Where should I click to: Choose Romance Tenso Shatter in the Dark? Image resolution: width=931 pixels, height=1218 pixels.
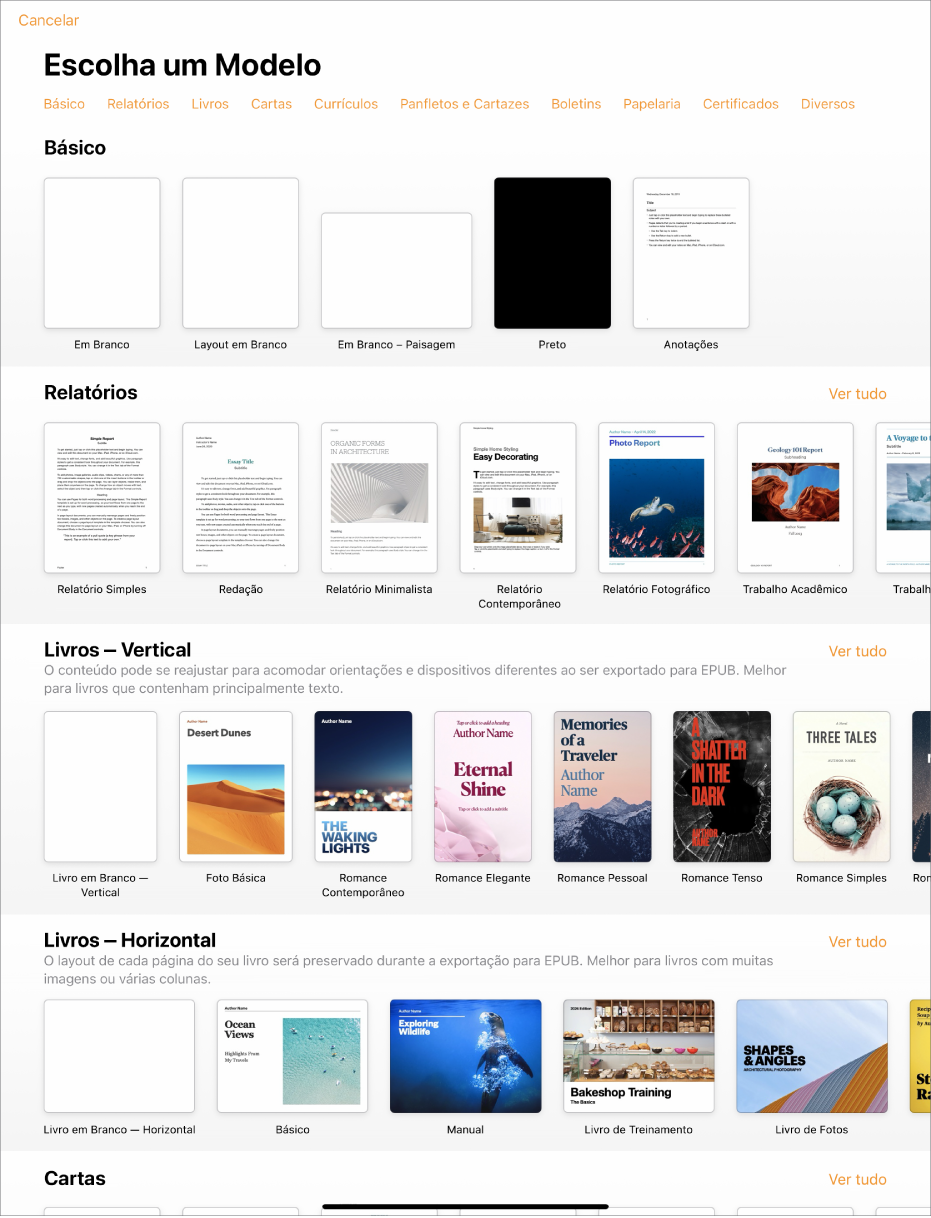pyautogui.click(x=722, y=786)
